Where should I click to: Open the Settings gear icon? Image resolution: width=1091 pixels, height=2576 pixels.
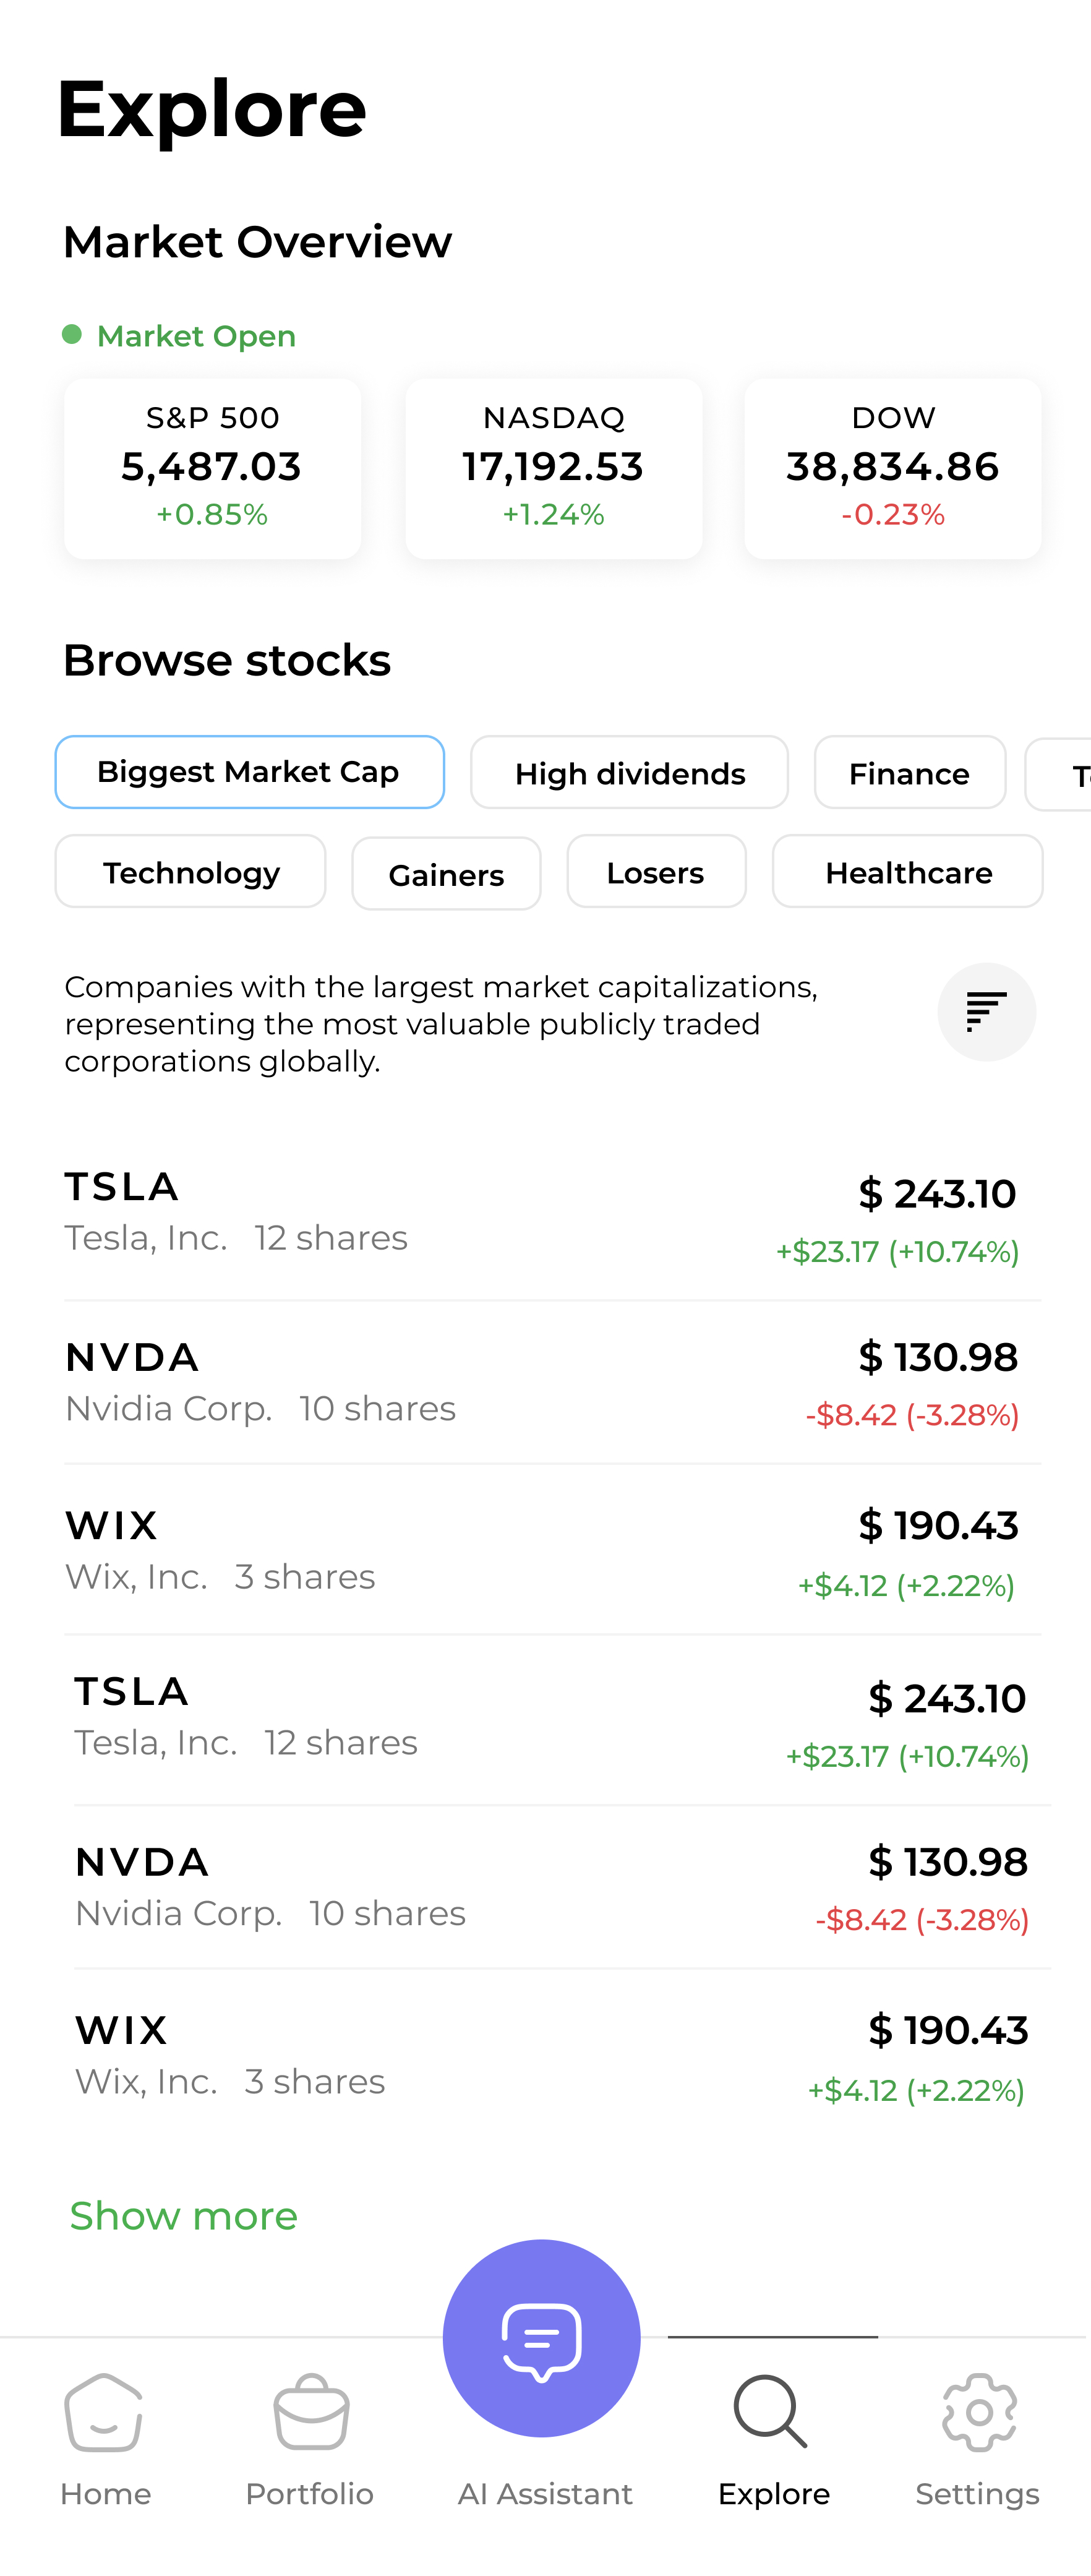(979, 2412)
